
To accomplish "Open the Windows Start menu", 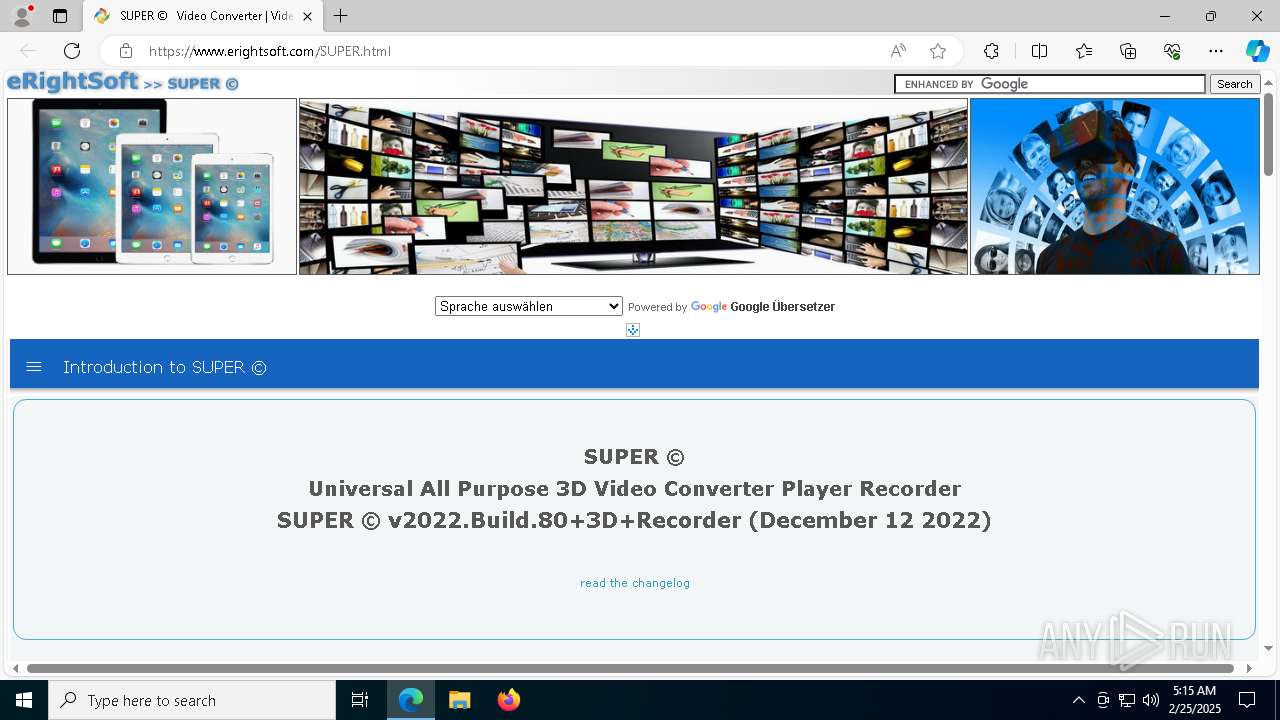I will pos(24,700).
